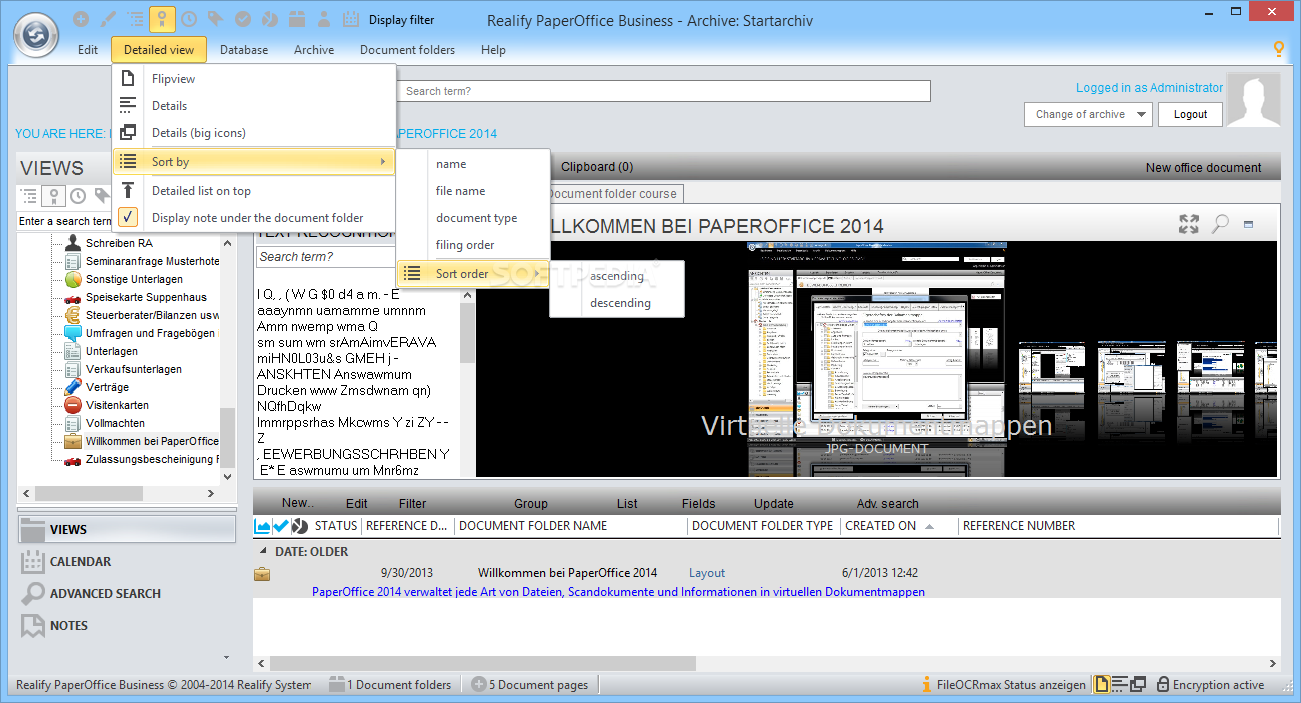
Task: Open the Change of archive dropdown
Action: coord(1088,114)
